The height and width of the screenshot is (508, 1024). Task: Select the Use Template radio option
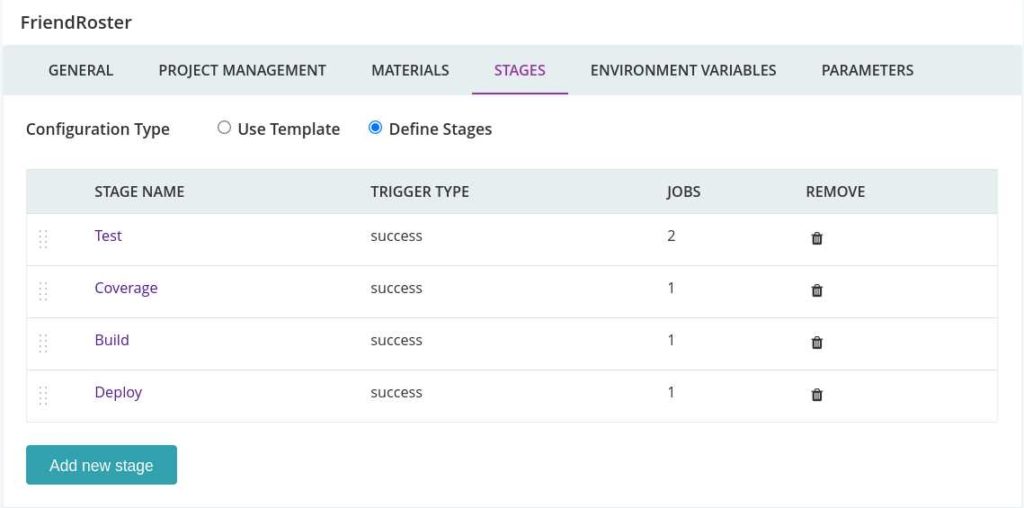click(x=225, y=128)
